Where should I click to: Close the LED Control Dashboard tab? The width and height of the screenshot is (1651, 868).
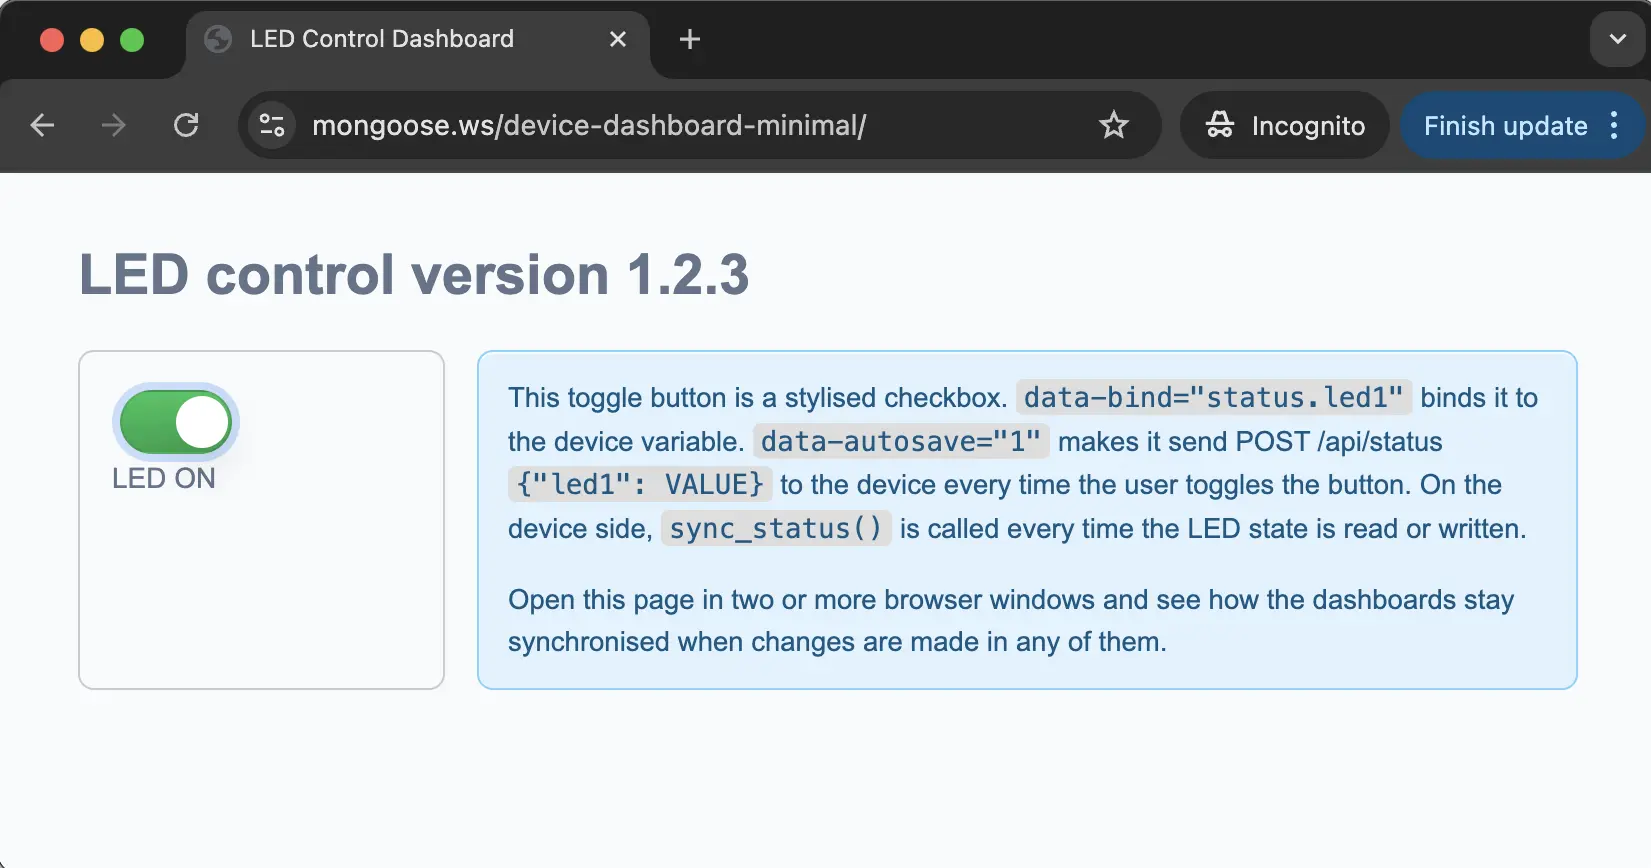pos(618,39)
